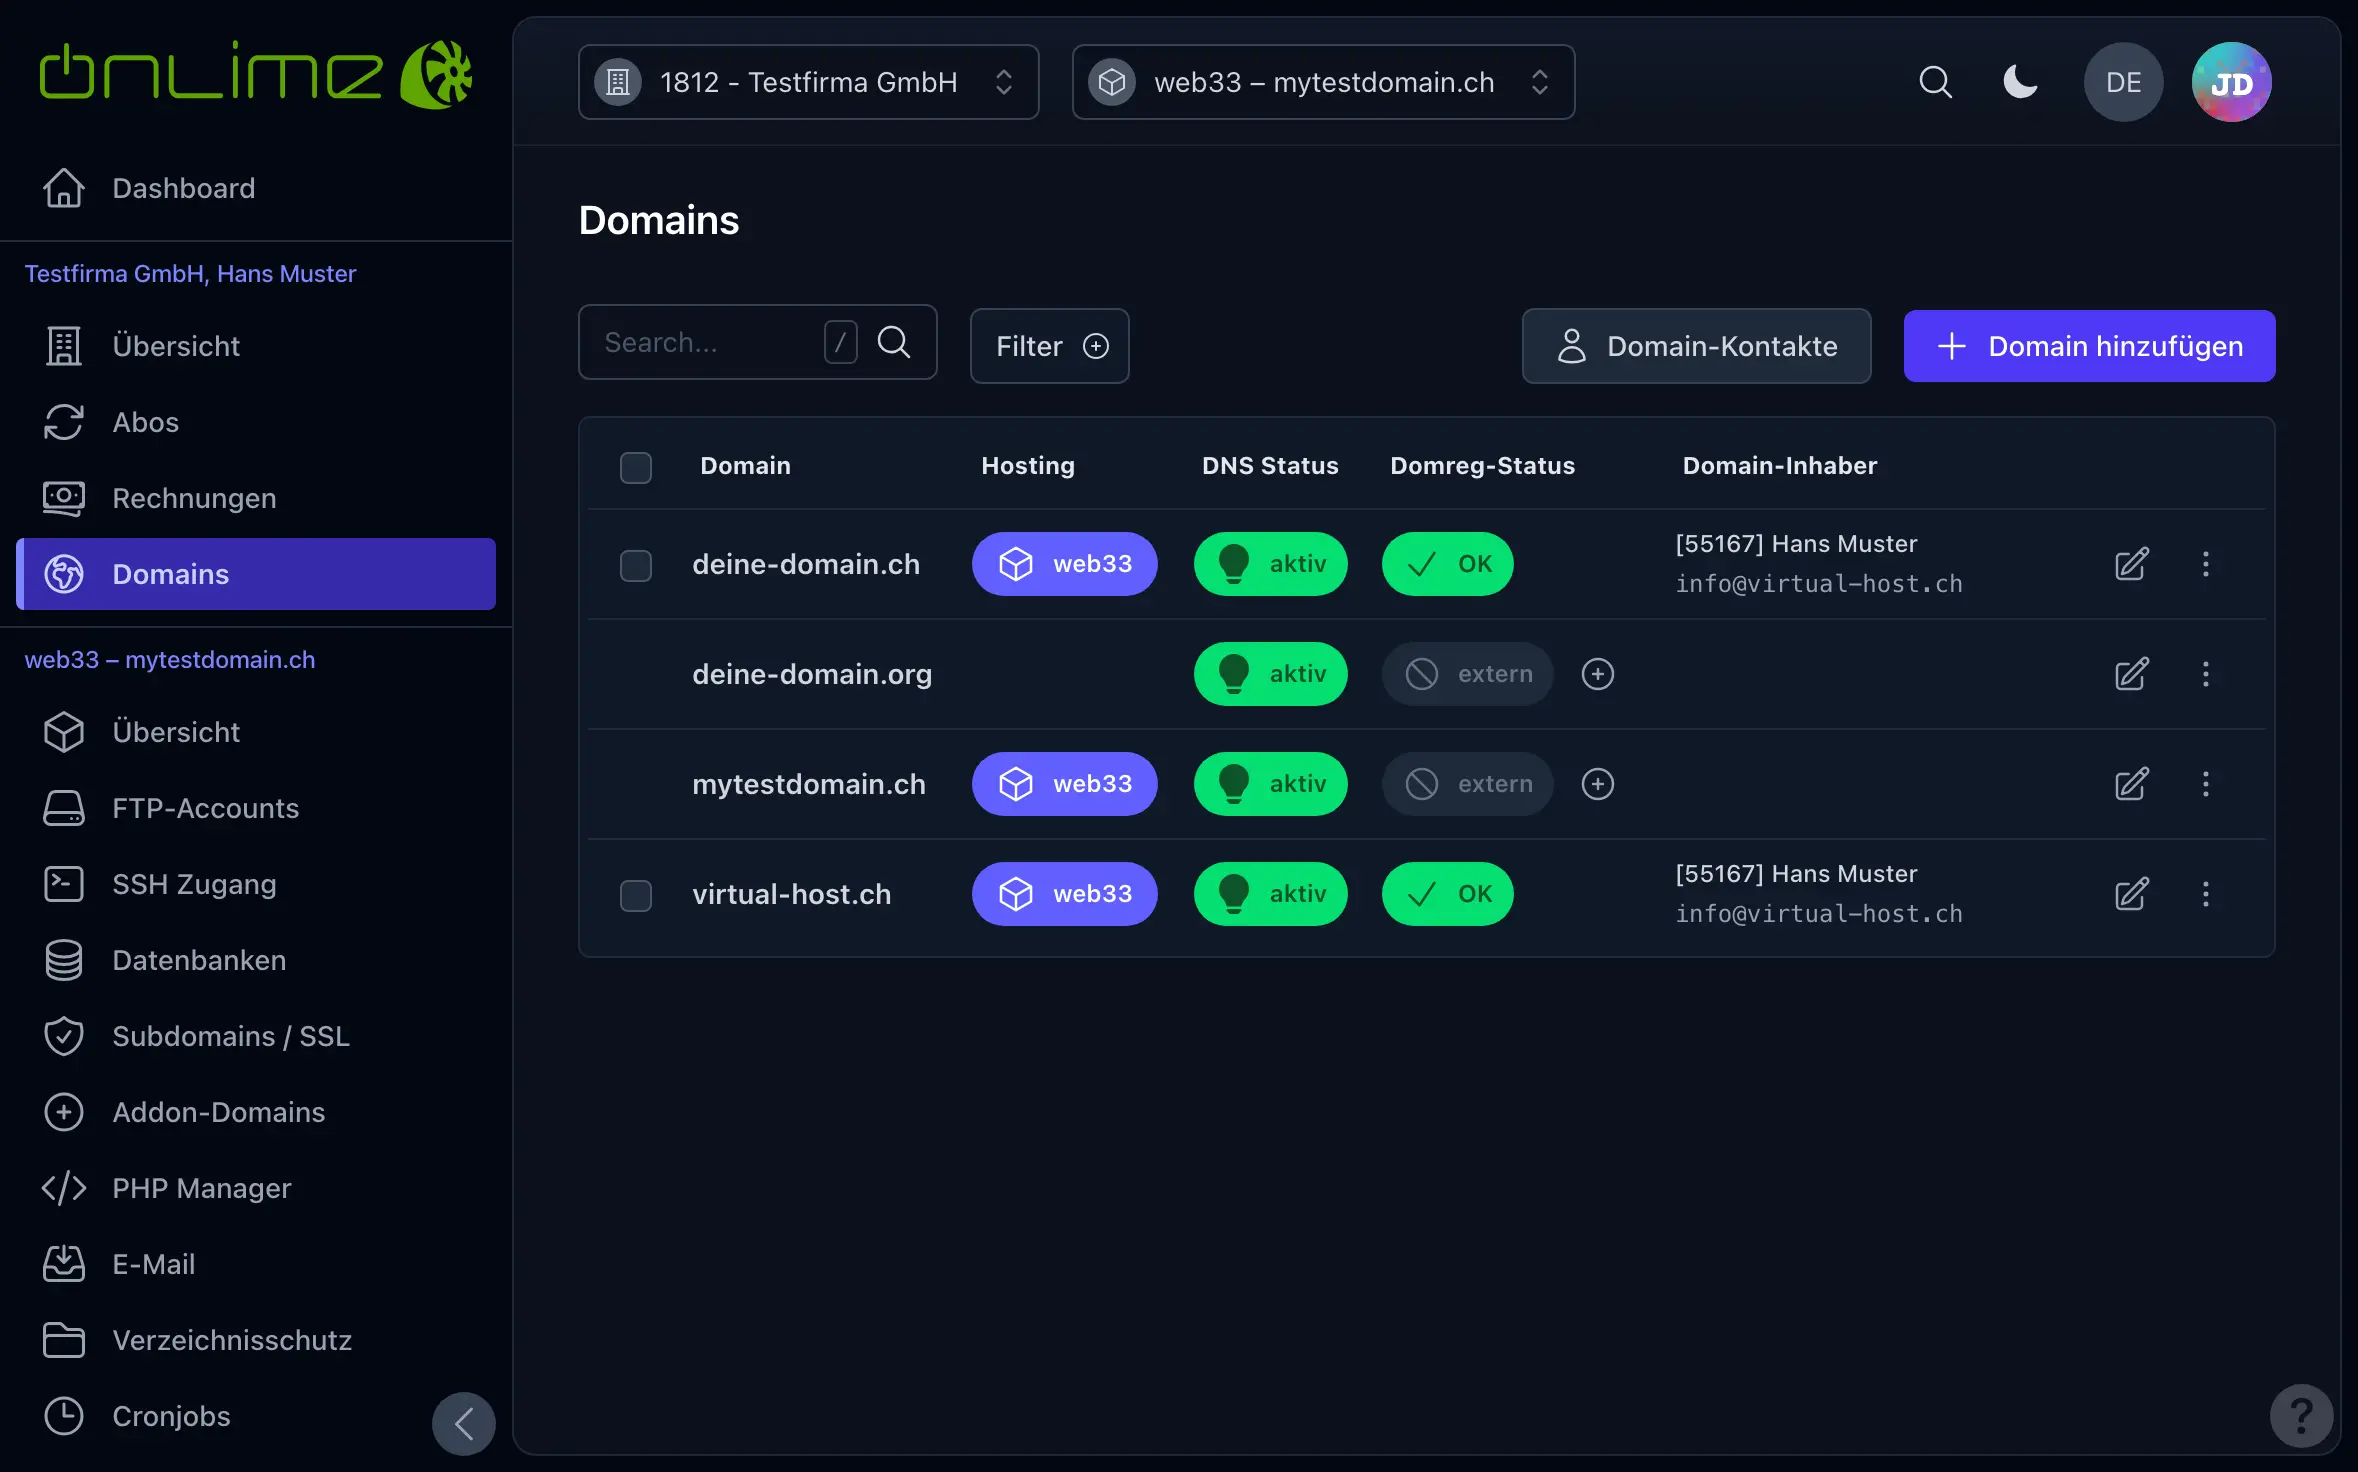Screen dimensions: 2358x1472
Task: Open more actions menu for virtual-host.ch
Action: click(2205, 894)
